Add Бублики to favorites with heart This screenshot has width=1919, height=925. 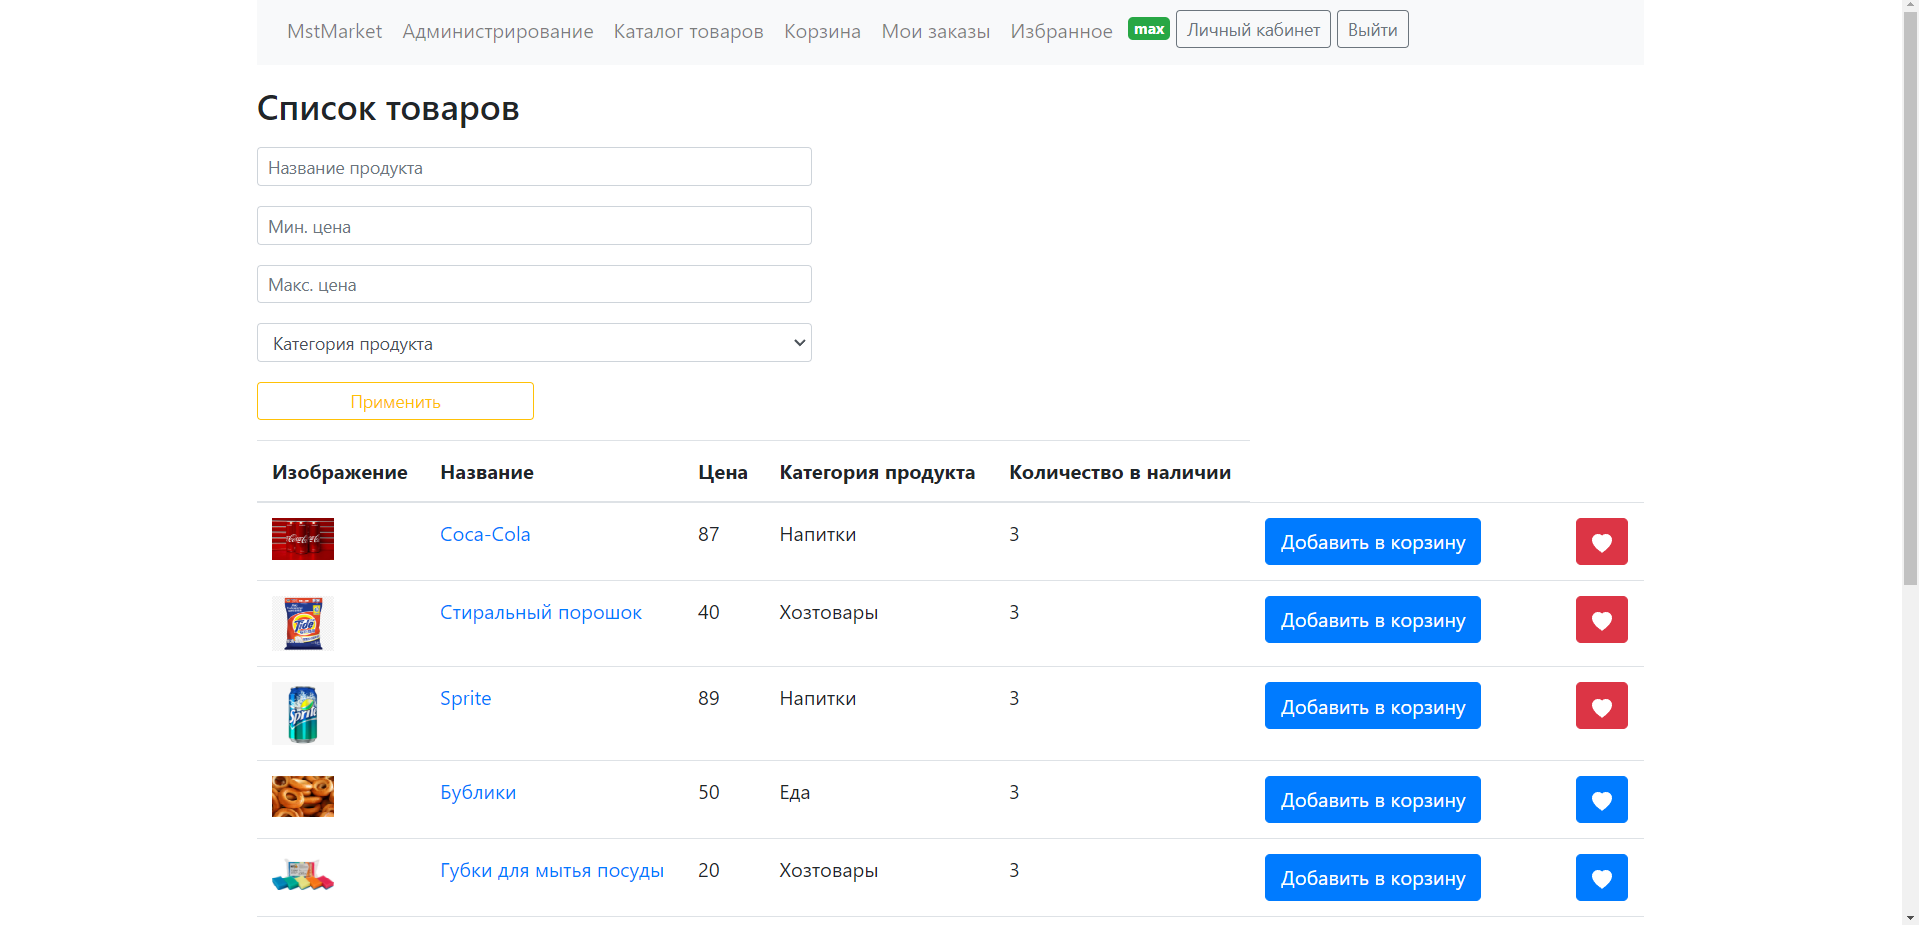click(x=1601, y=800)
